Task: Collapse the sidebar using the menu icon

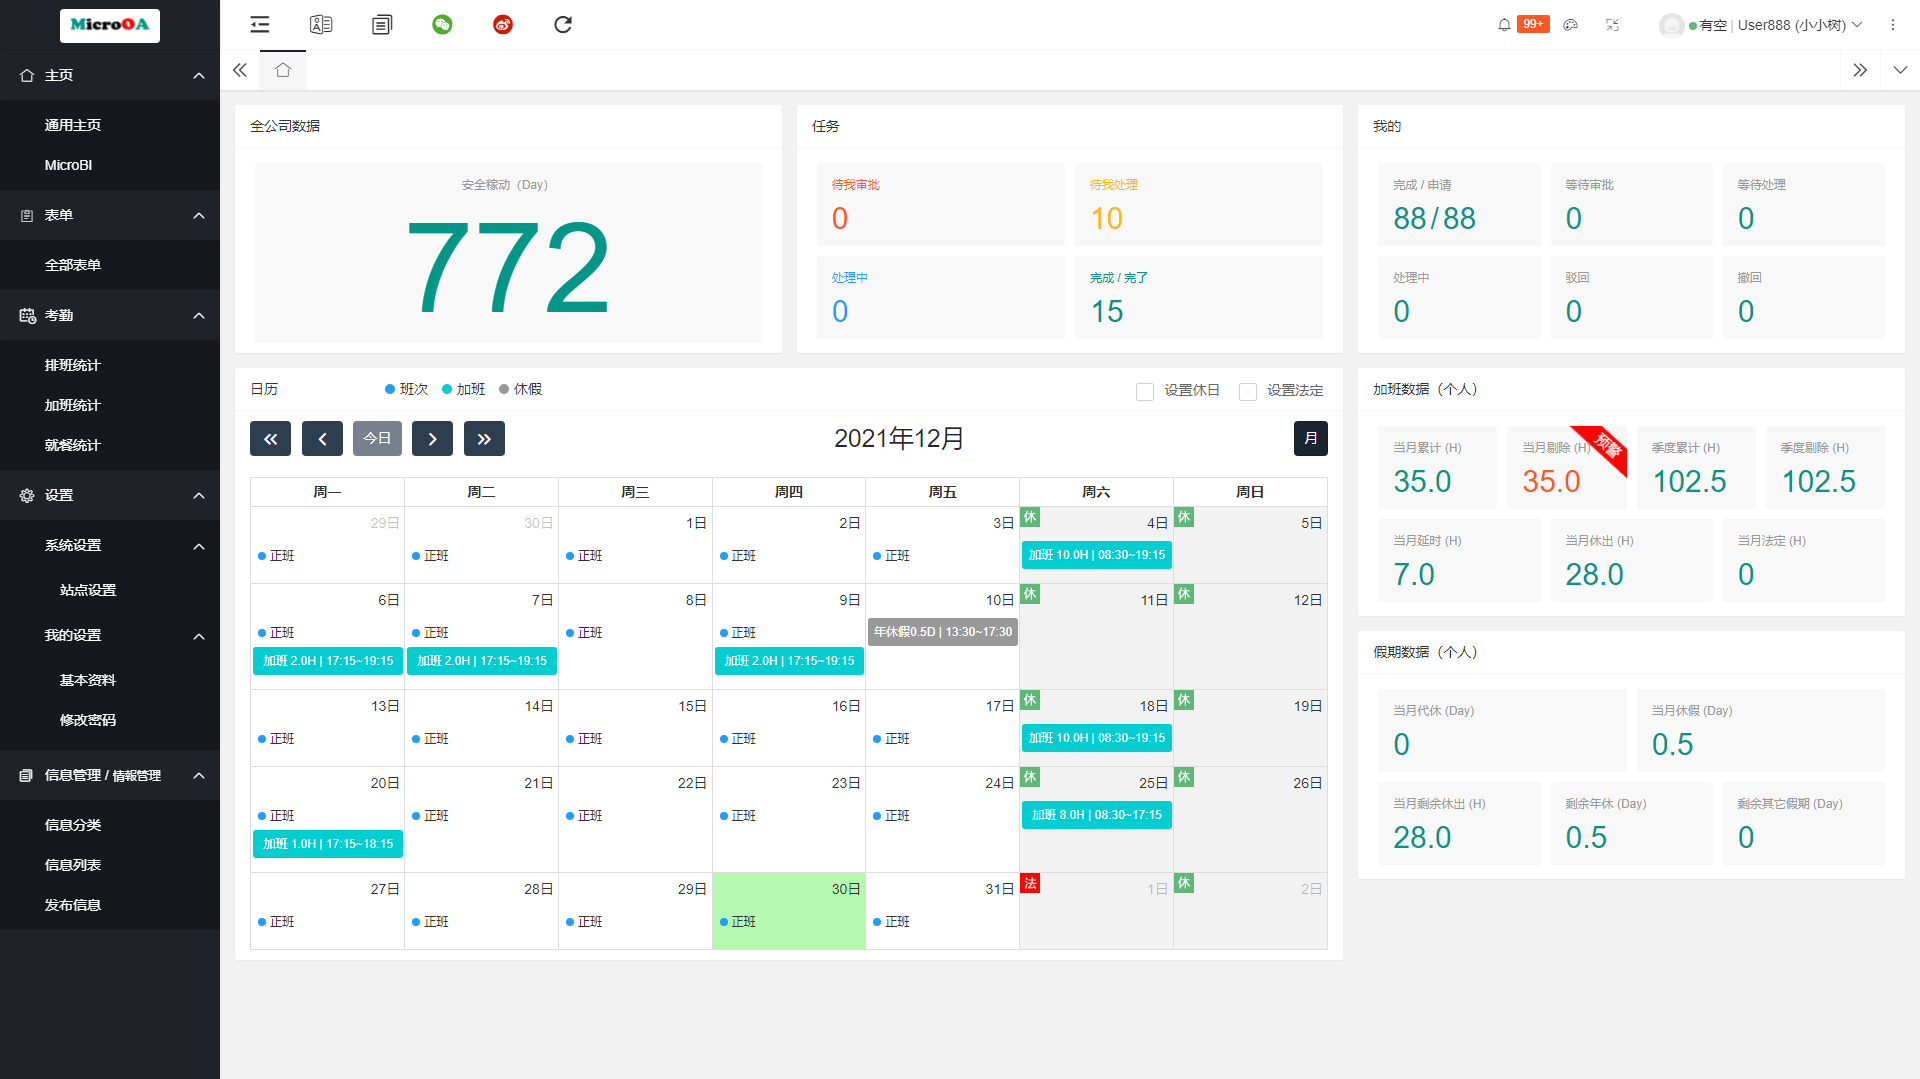Action: 259,24
